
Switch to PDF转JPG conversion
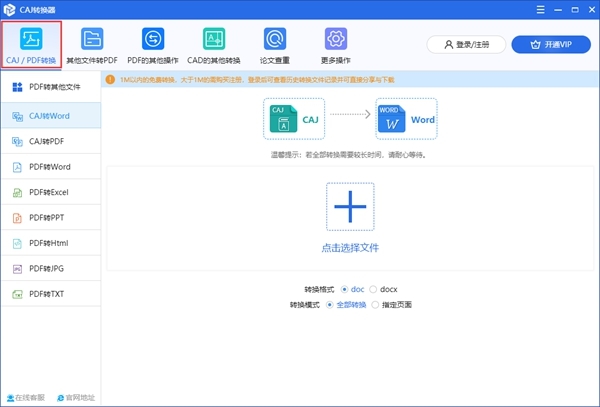(x=46, y=268)
